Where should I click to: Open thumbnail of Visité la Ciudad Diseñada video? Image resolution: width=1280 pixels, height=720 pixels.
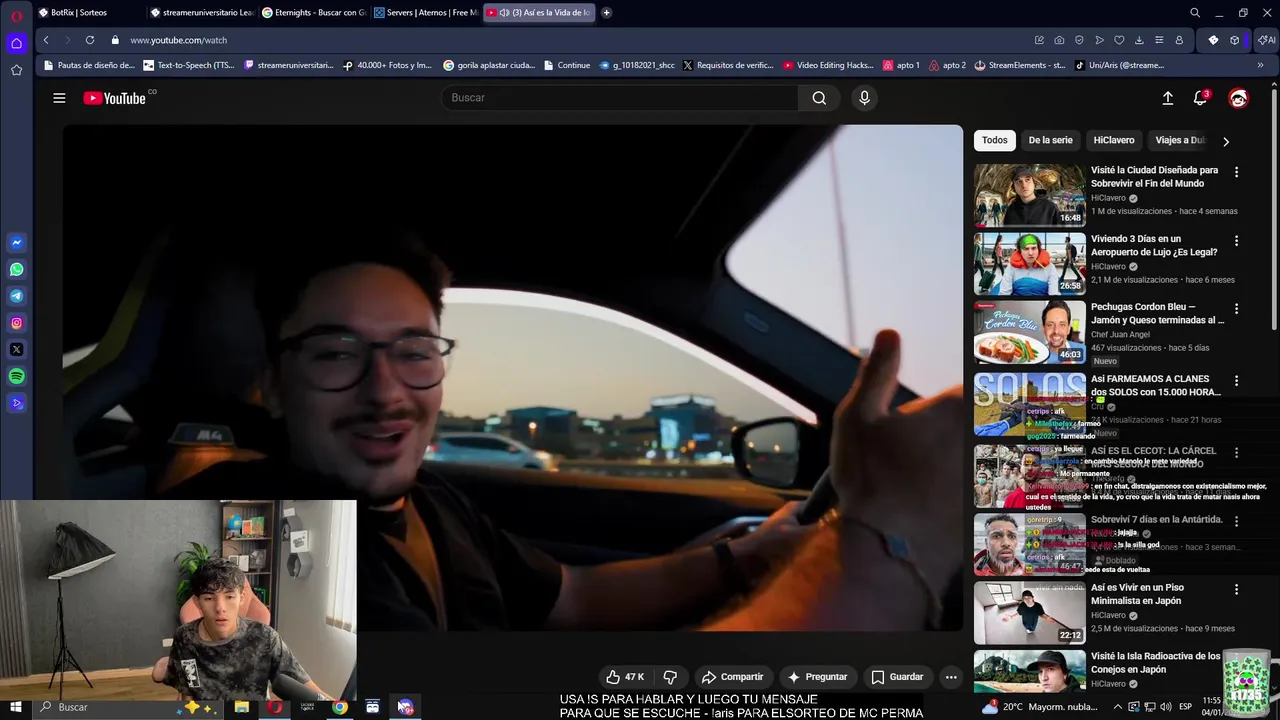[1030, 195]
